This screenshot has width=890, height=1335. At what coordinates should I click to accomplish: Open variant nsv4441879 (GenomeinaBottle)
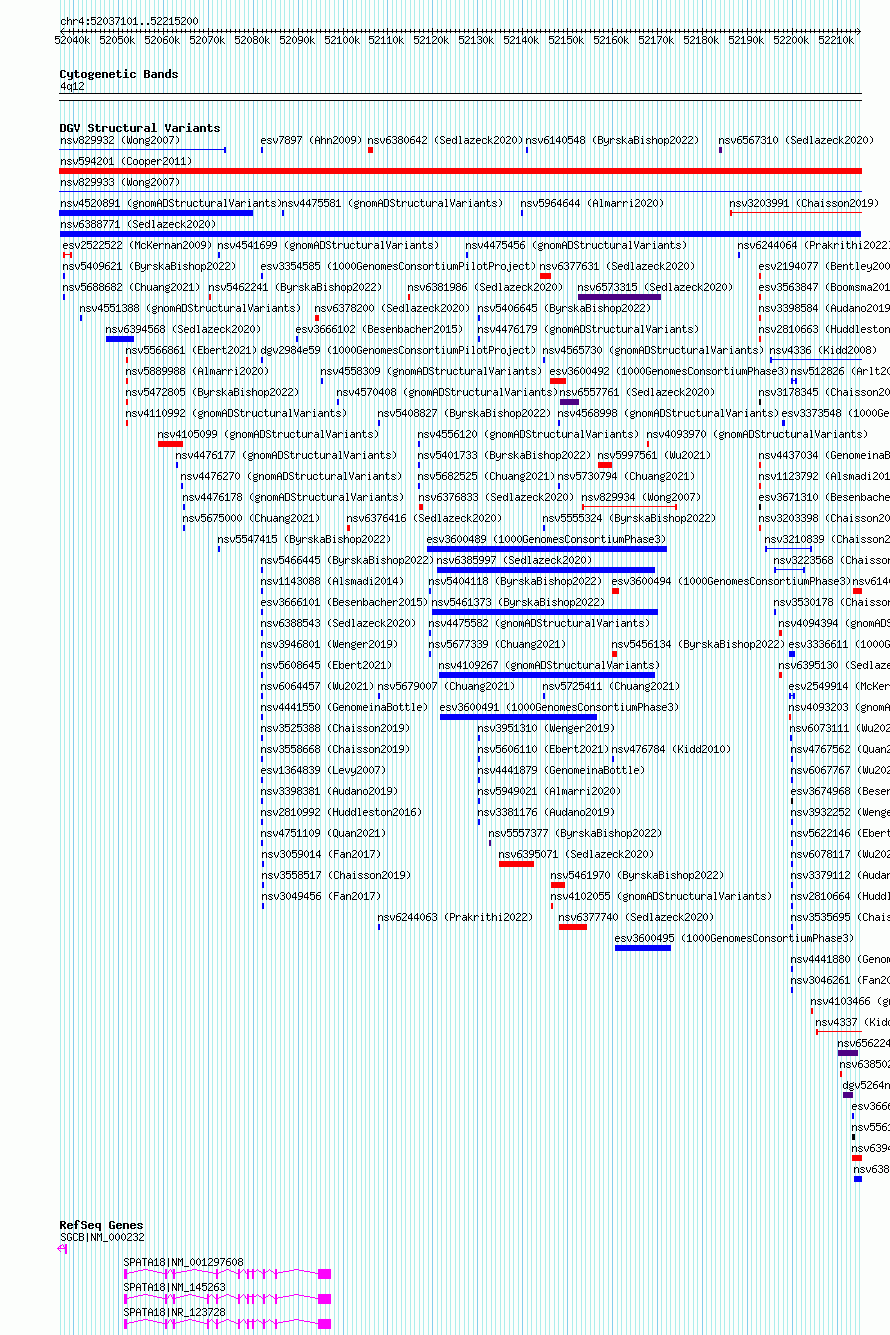coord(561,770)
